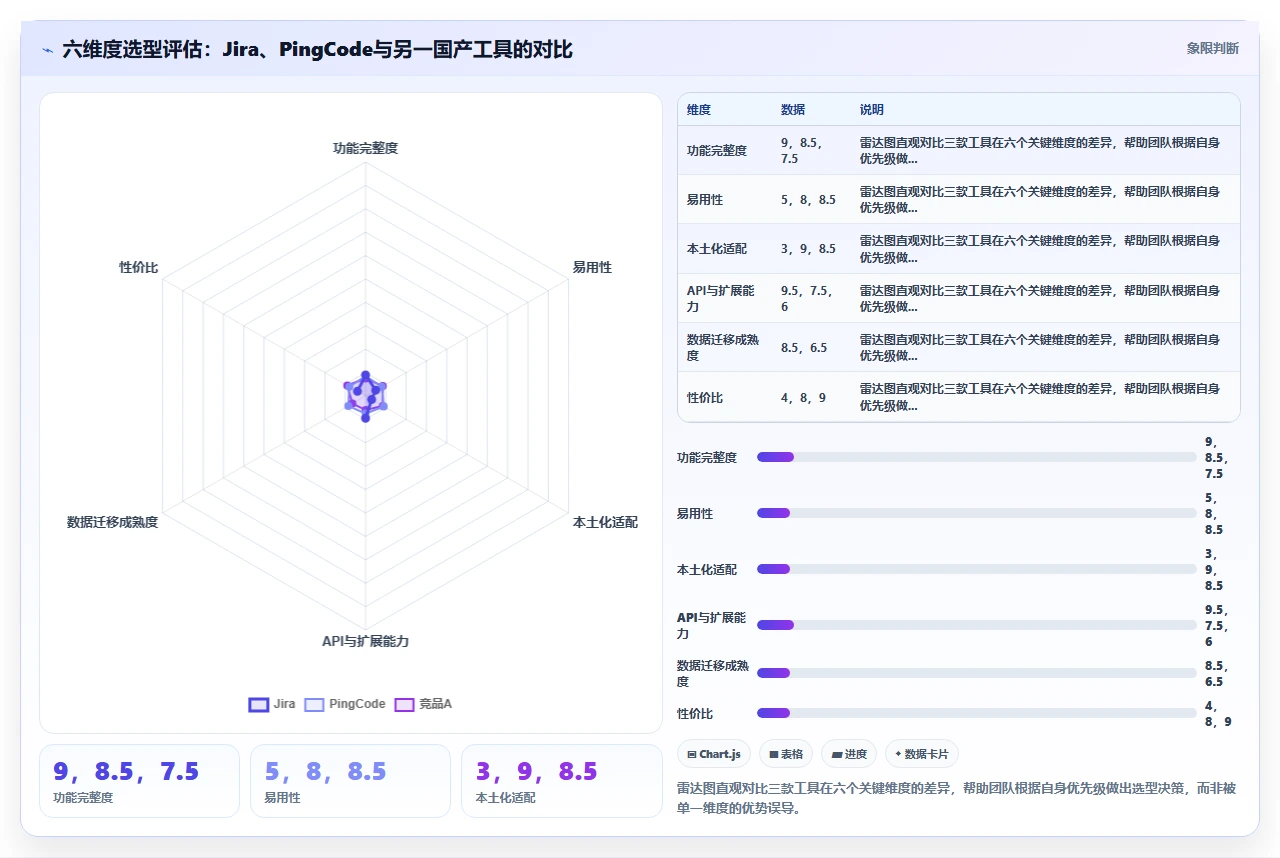The height and width of the screenshot is (858, 1280).
Task: Open the 本土化适配 data card
Action: (x=562, y=781)
